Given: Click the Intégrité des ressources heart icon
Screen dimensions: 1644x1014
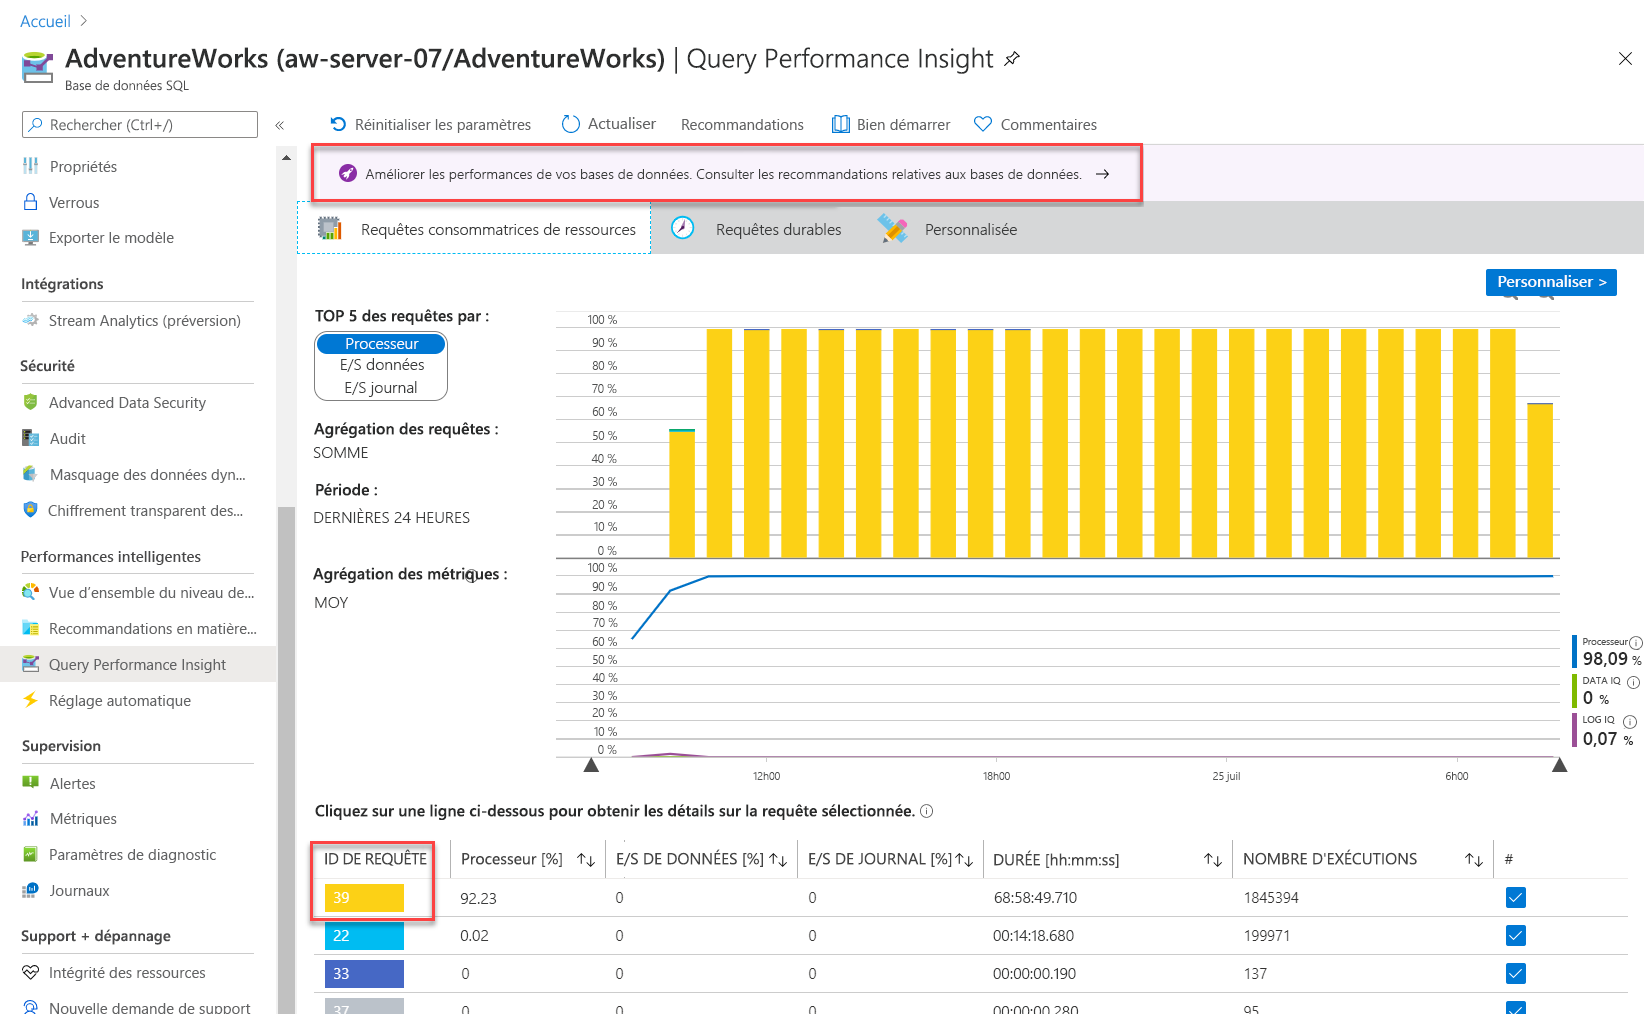Looking at the screenshot, I should tap(31, 972).
